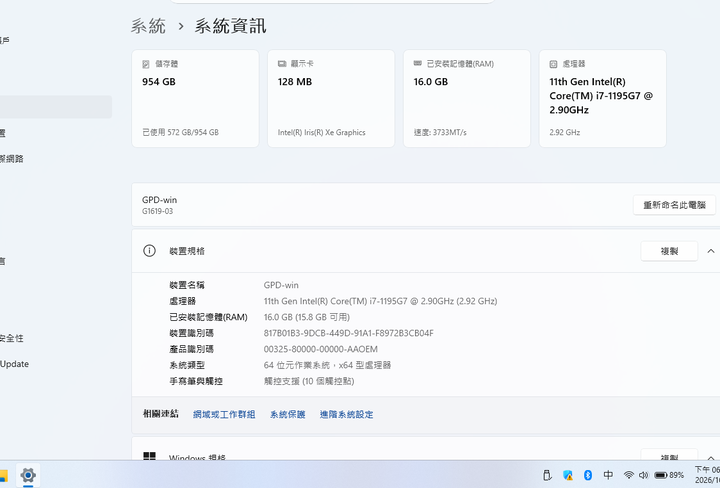The height and width of the screenshot is (488, 720).
Task: Open 網域或工作群組 link
Action: pos(224,415)
